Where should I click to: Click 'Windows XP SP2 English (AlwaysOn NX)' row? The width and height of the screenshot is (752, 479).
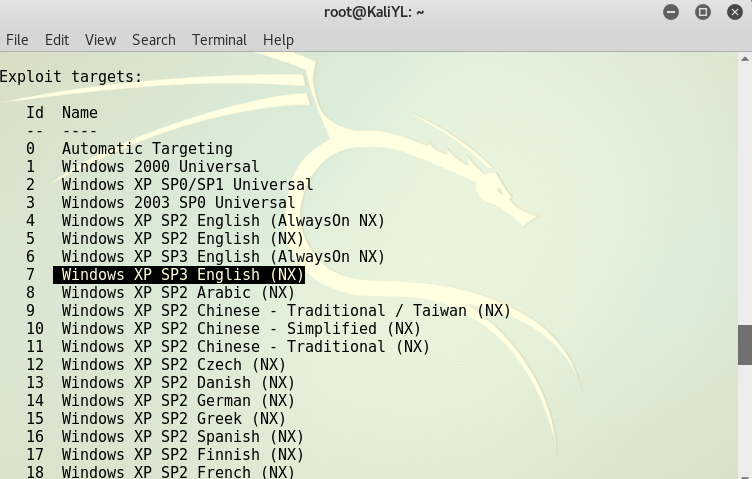(x=206, y=221)
